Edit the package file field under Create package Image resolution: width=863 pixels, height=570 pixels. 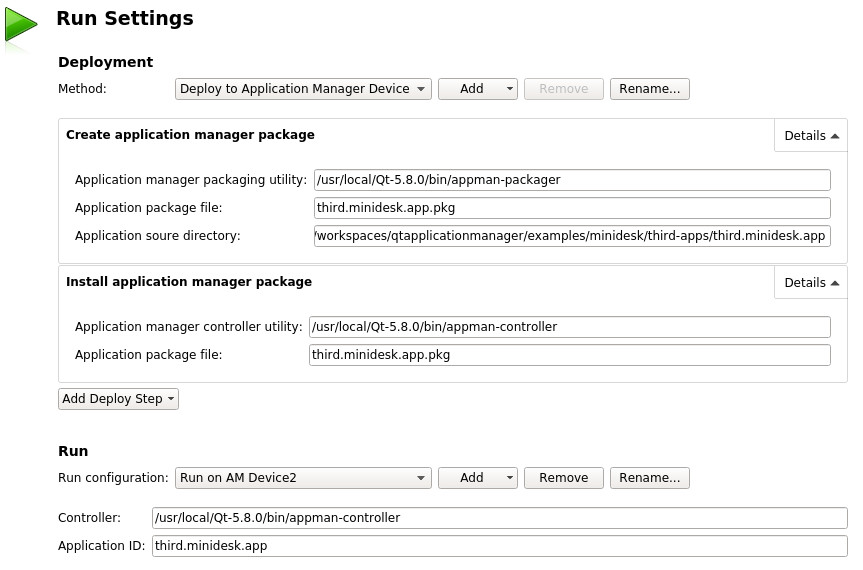[572, 208]
